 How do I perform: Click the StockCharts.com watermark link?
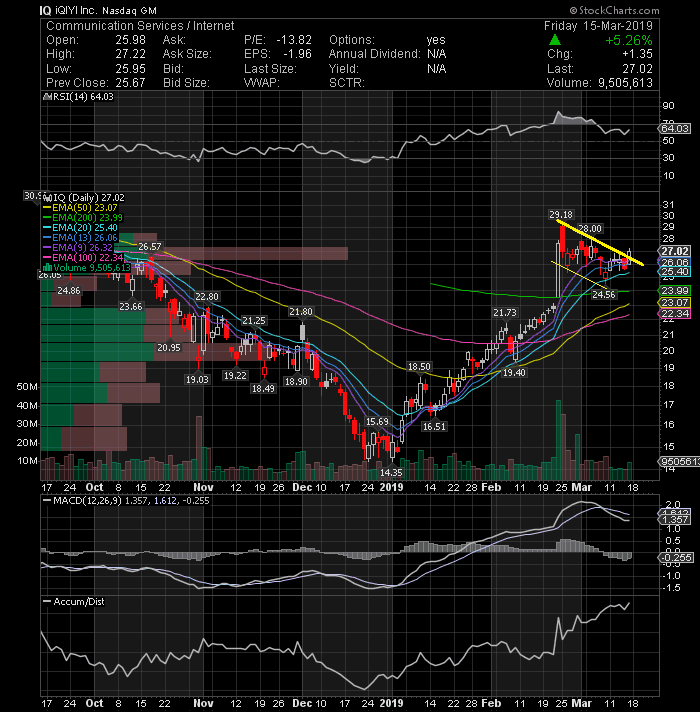tap(614, 10)
